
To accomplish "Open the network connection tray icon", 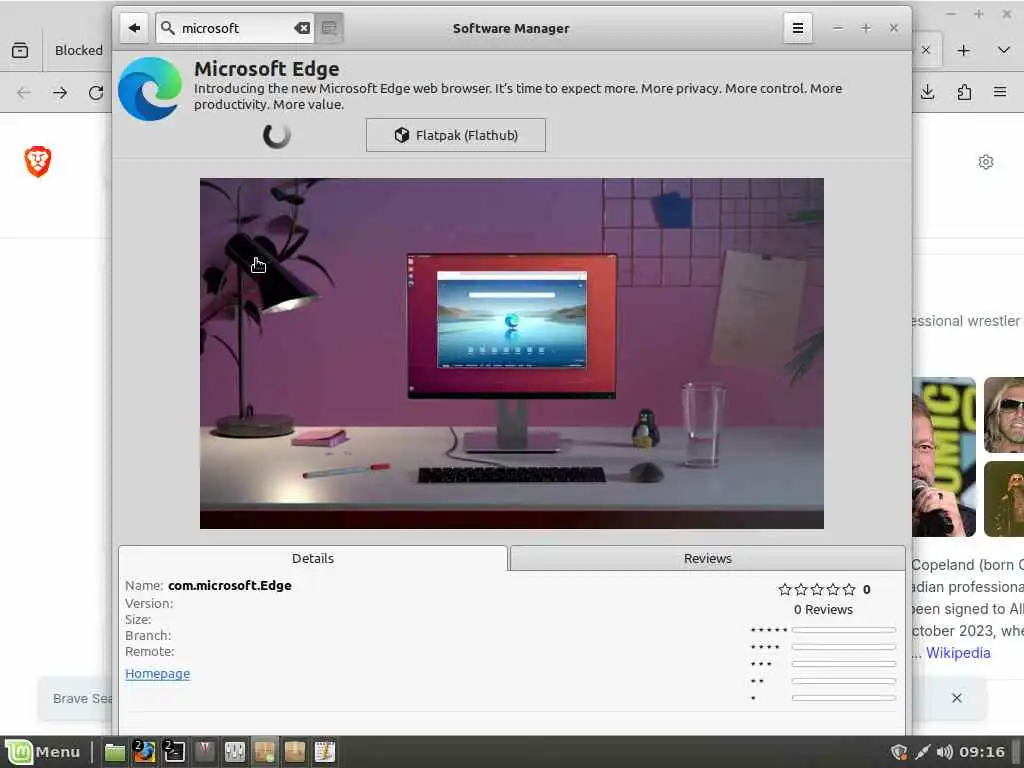I will click(x=923, y=752).
